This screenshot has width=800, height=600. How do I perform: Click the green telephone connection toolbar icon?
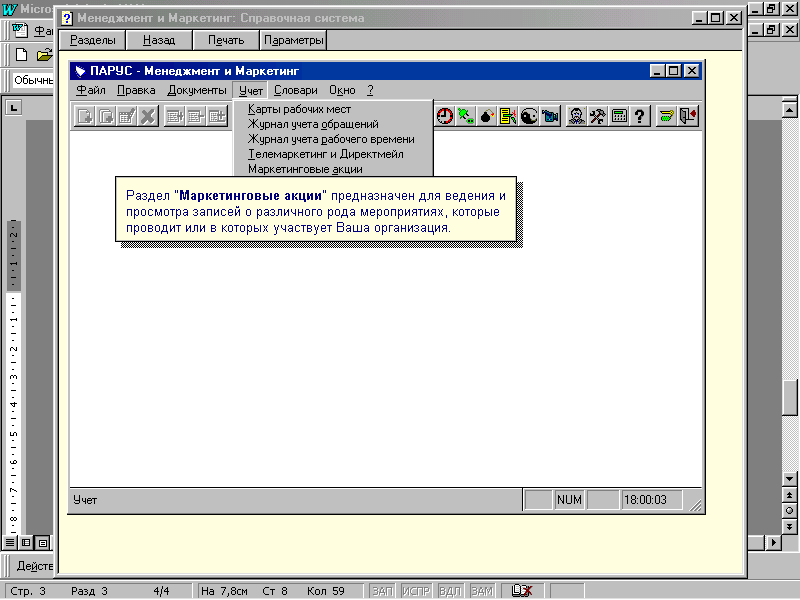[465, 116]
